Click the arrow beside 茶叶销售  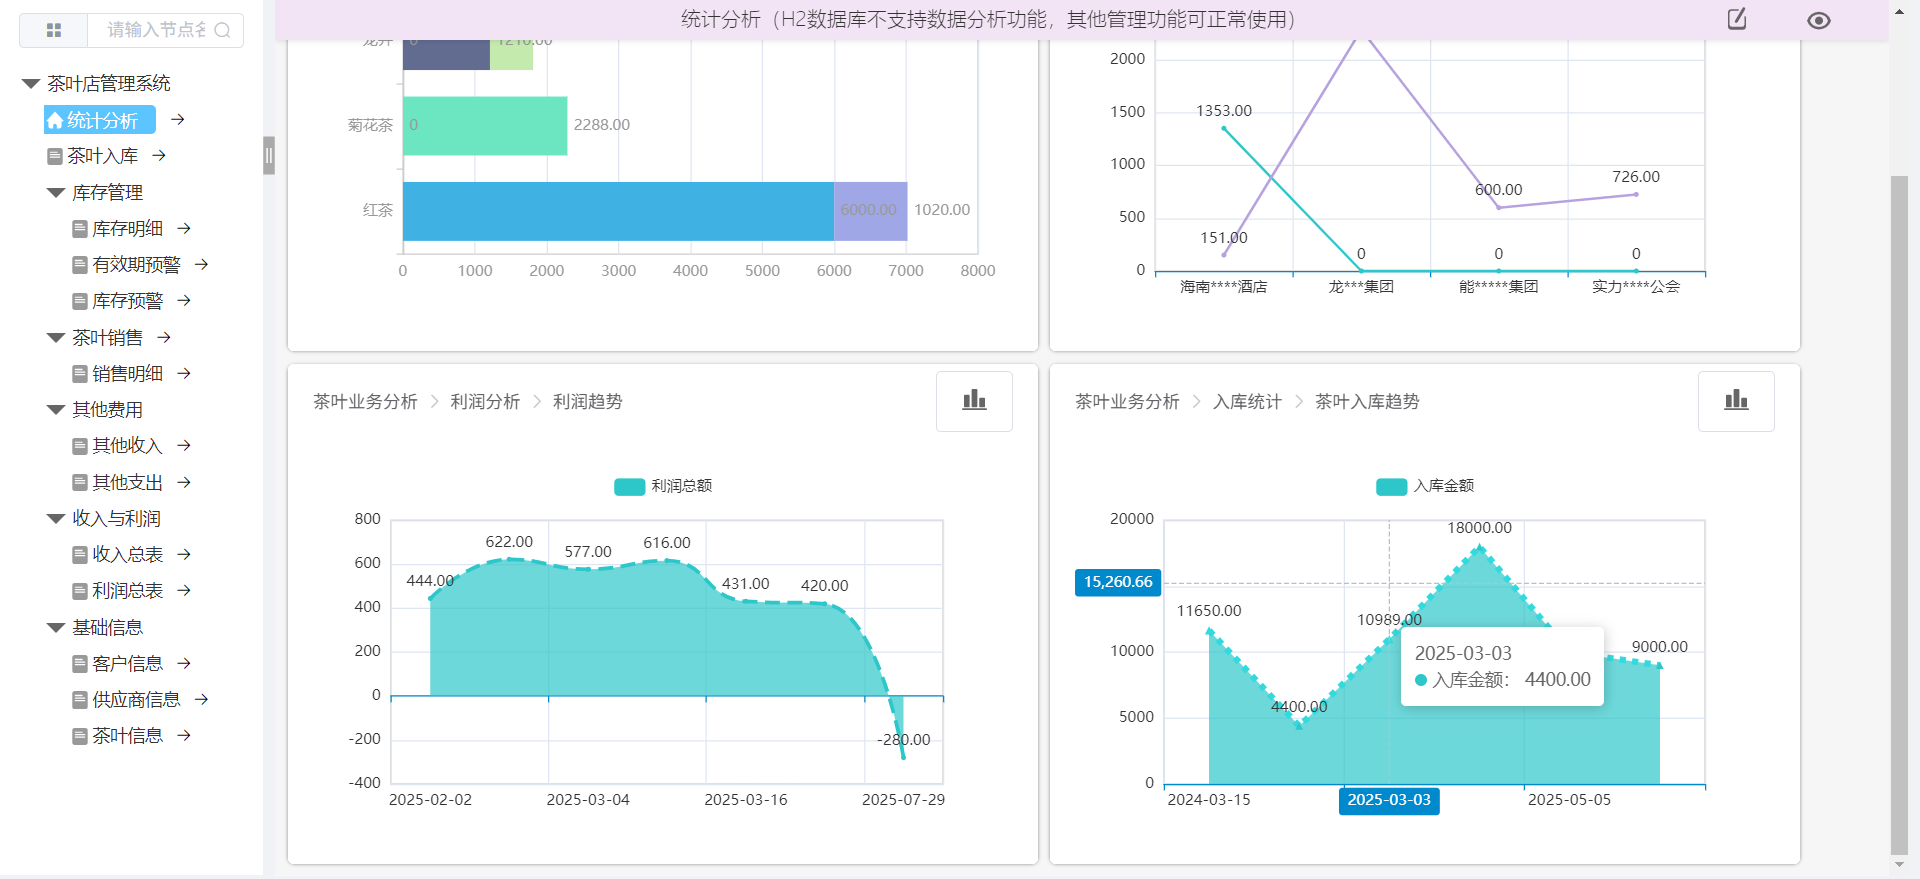(164, 338)
